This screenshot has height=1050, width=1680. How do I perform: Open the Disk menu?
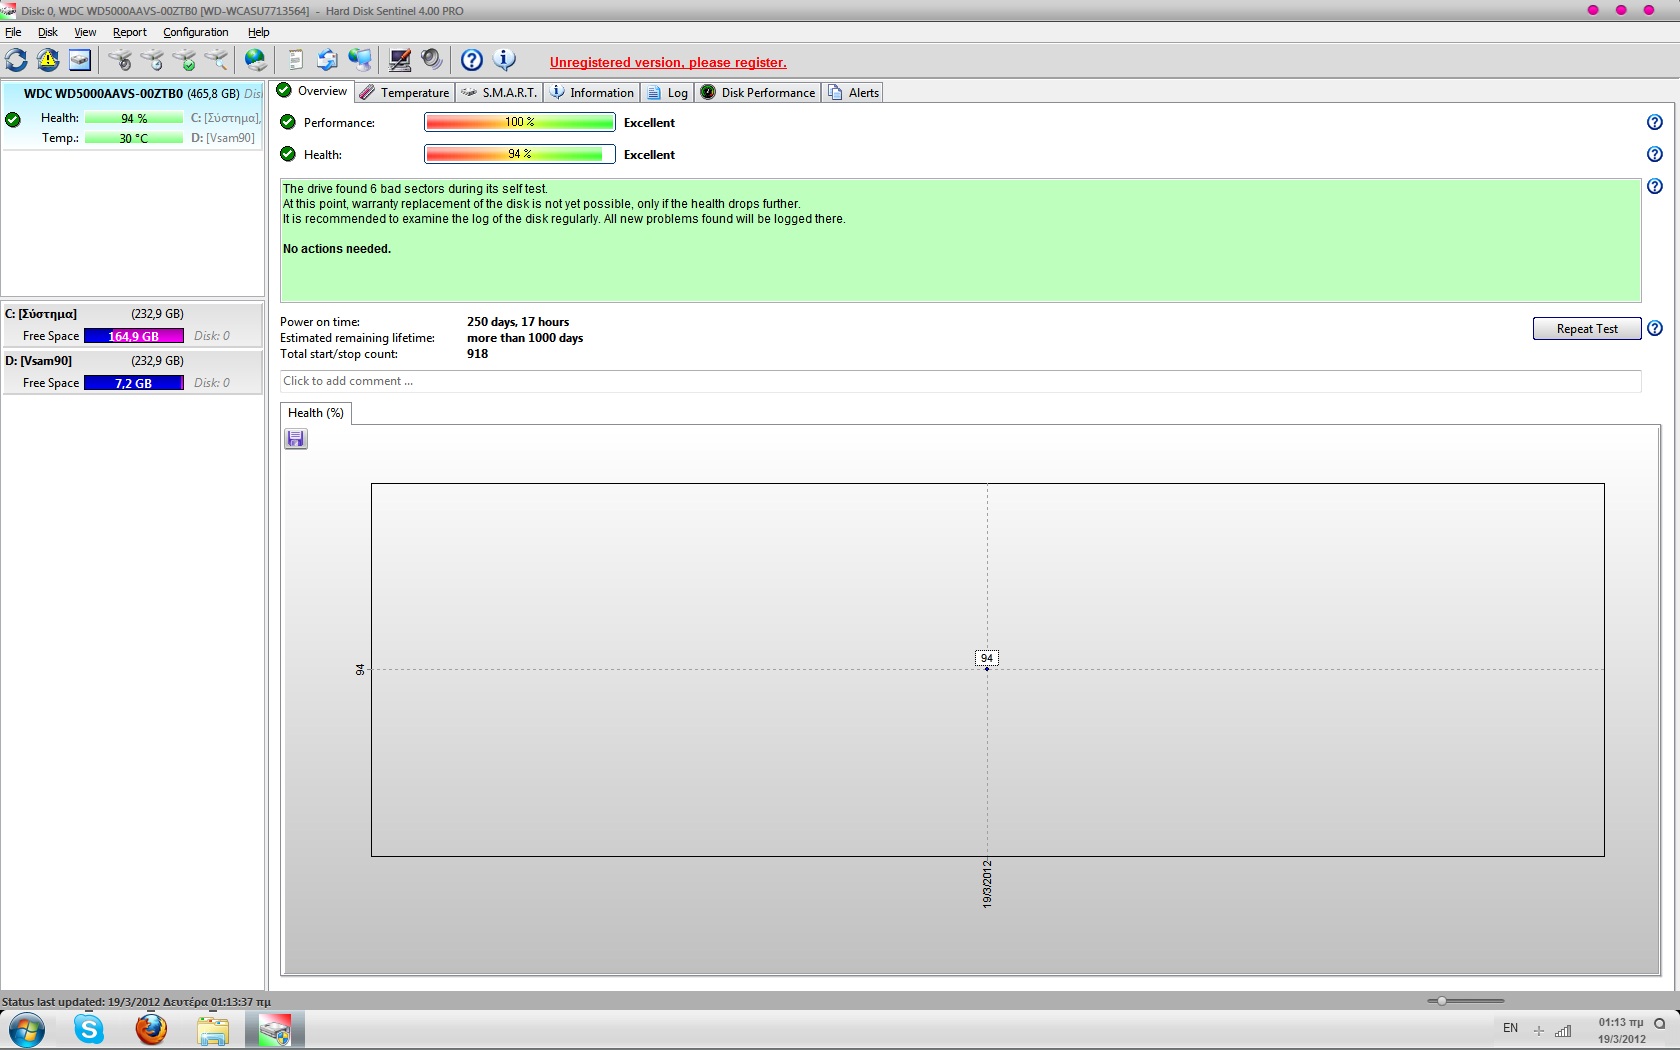47,32
